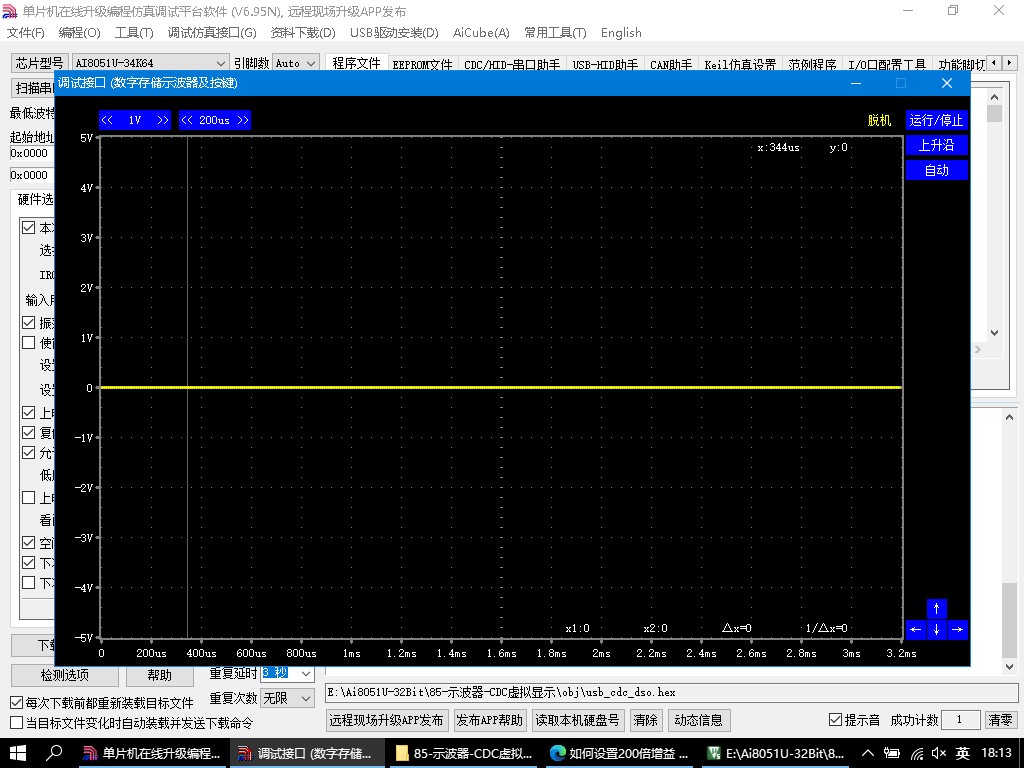Toggle hardware option checkbox starting 空
Image resolution: width=1024 pixels, height=768 pixels.
[x=29, y=543]
